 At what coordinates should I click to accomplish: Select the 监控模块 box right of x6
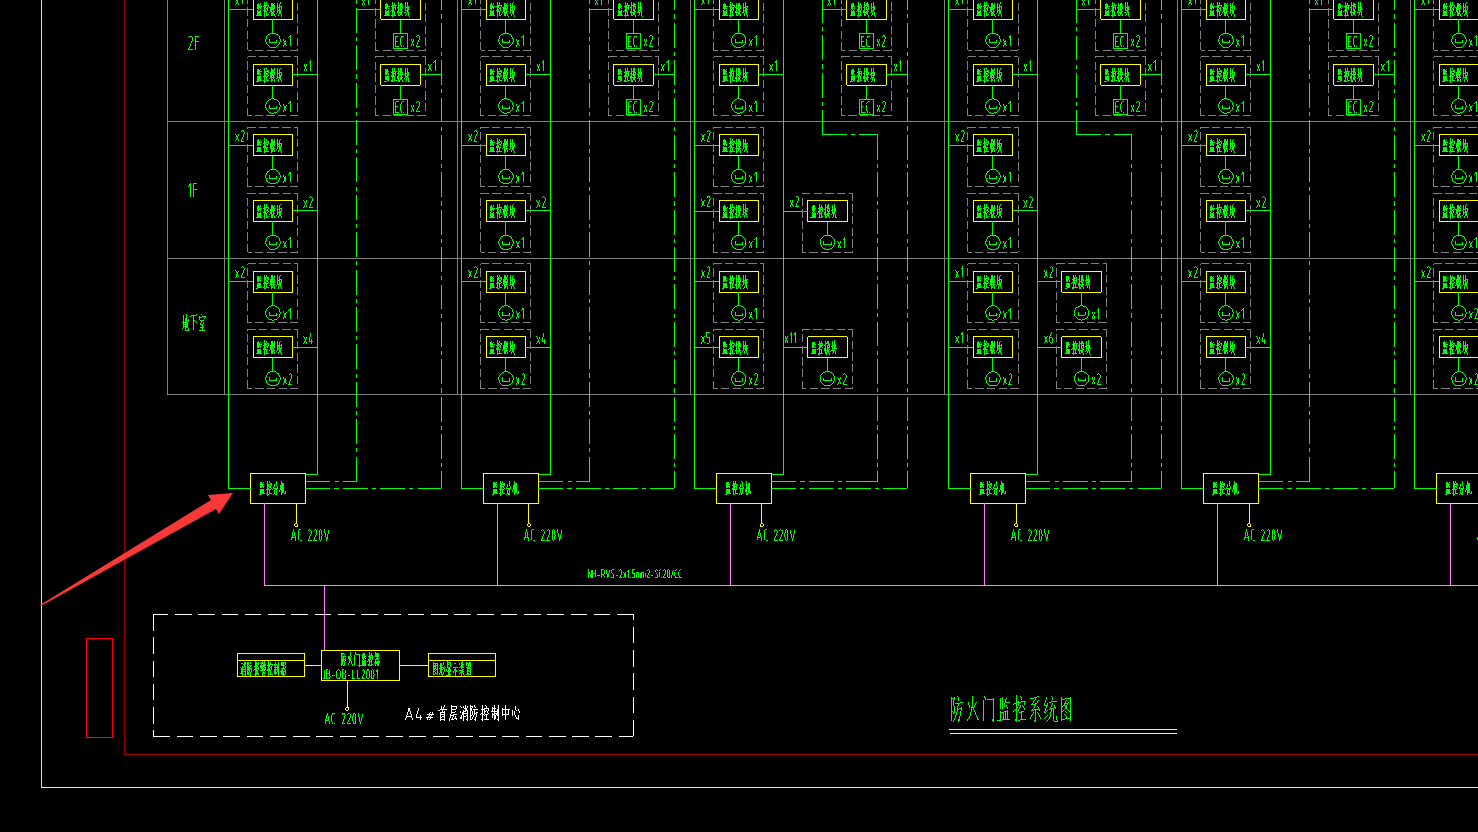tap(1080, 348)
